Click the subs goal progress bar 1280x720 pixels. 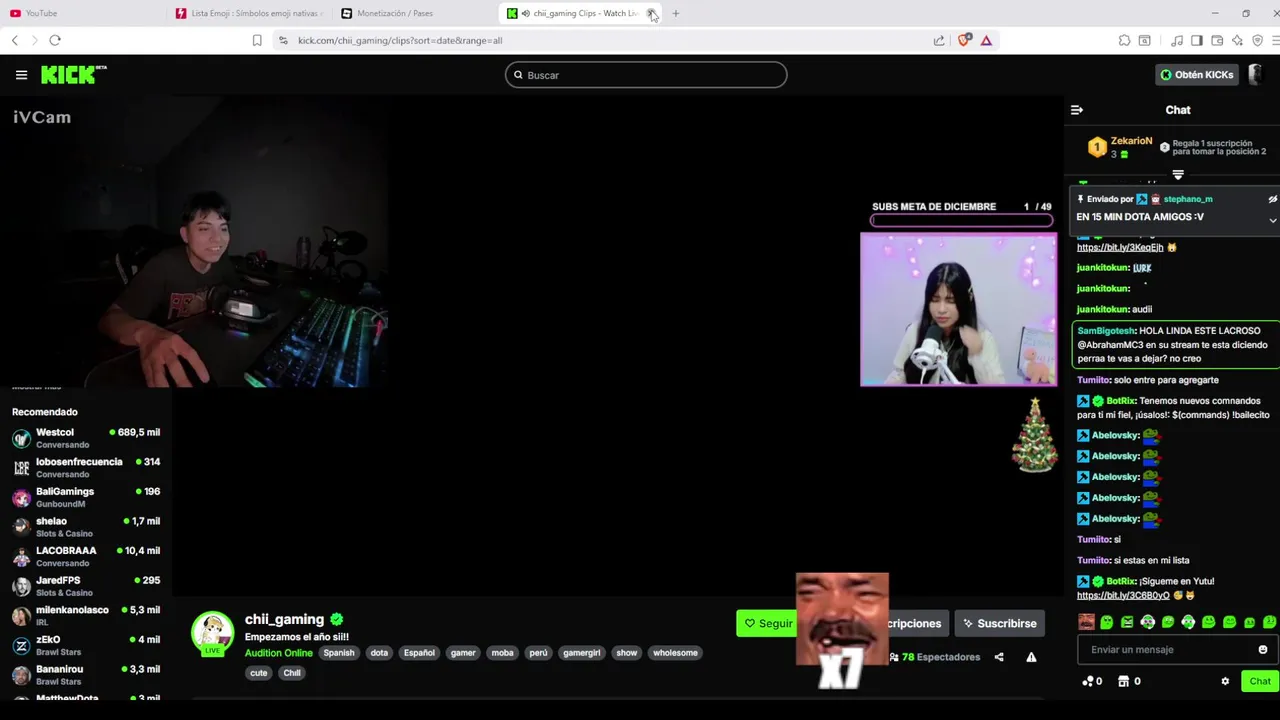pos(961,220)
